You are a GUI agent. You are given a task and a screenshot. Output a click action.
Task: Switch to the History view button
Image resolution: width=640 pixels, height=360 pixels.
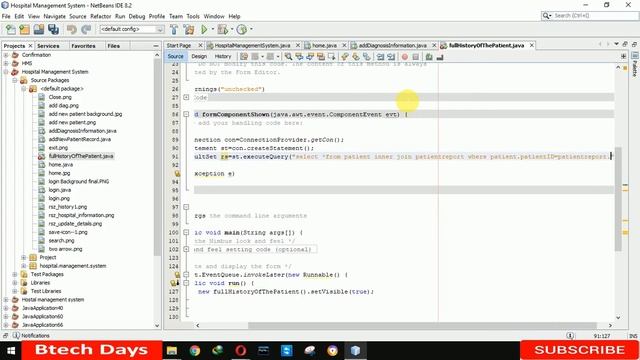click(223, 56)
